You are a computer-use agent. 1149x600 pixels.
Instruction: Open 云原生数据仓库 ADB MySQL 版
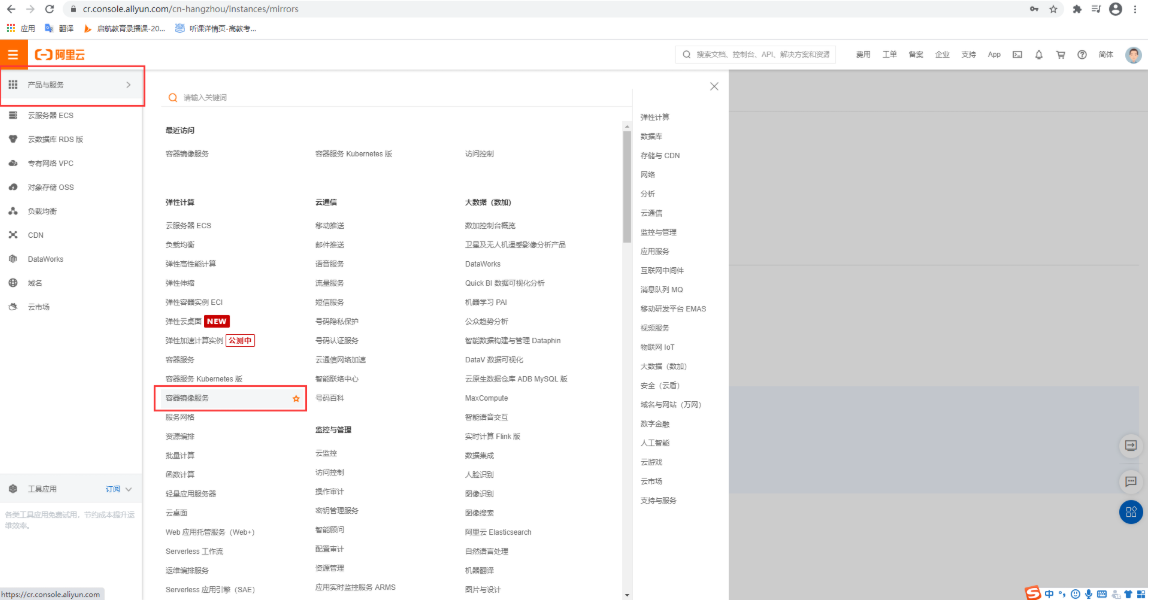[x=516, y=379]
